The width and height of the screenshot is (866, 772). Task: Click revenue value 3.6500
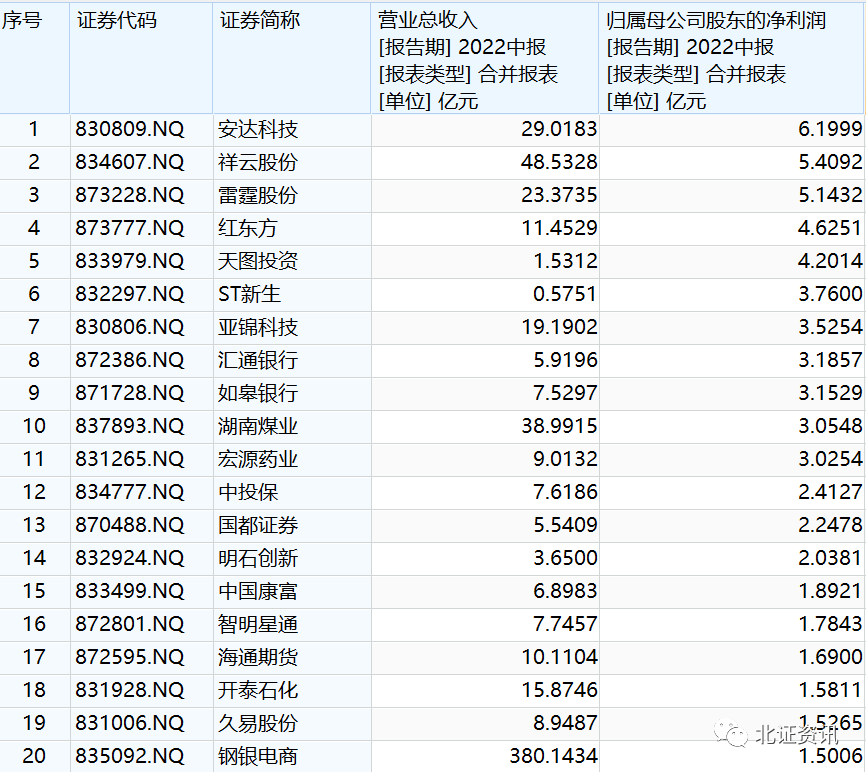point(565,558)
